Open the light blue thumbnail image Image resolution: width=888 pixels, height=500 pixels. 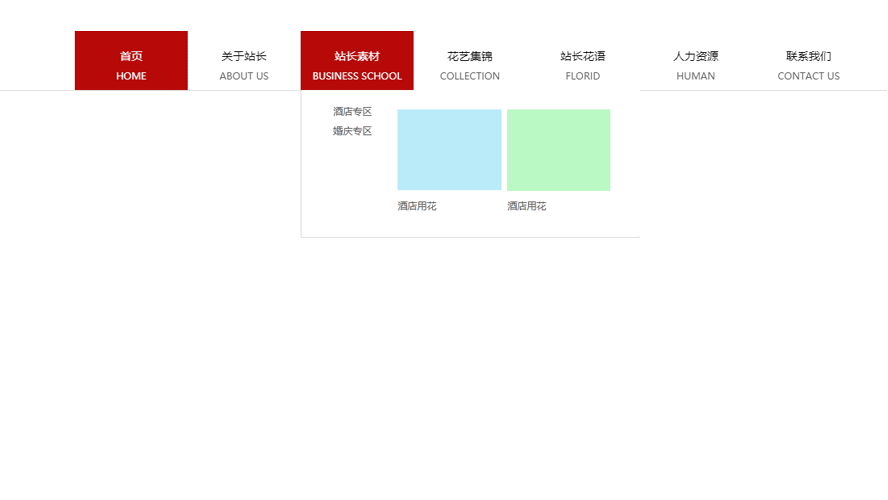(x=449, y=149)
